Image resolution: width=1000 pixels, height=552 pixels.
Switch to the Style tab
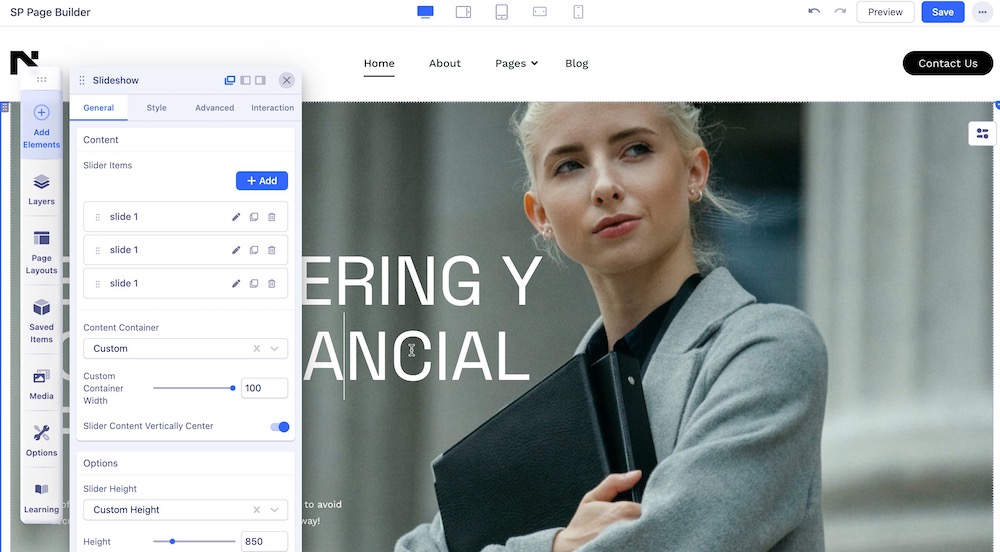[x=157, y=108]
